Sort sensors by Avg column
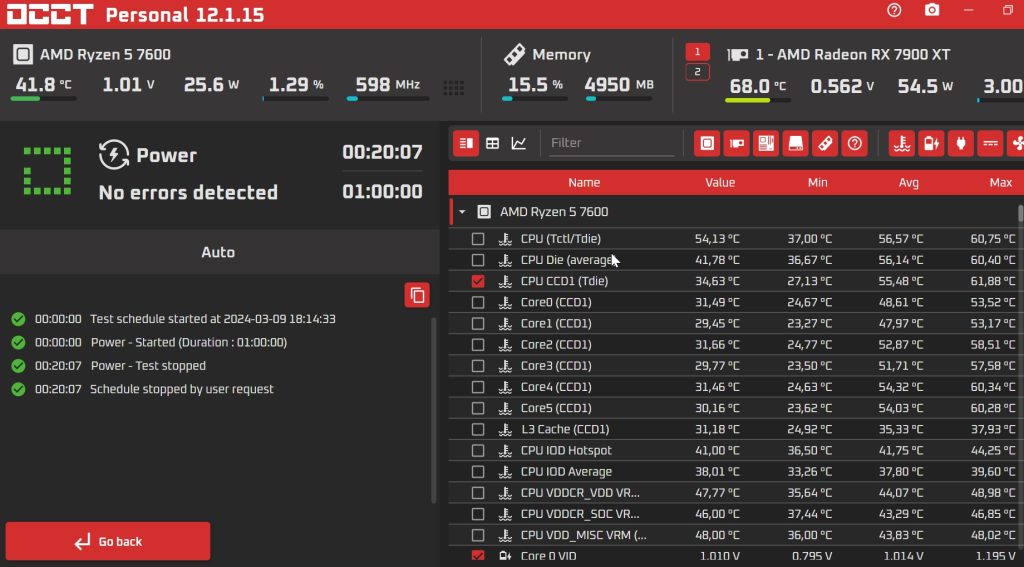 pyautogui.click(x=908, y=183)
